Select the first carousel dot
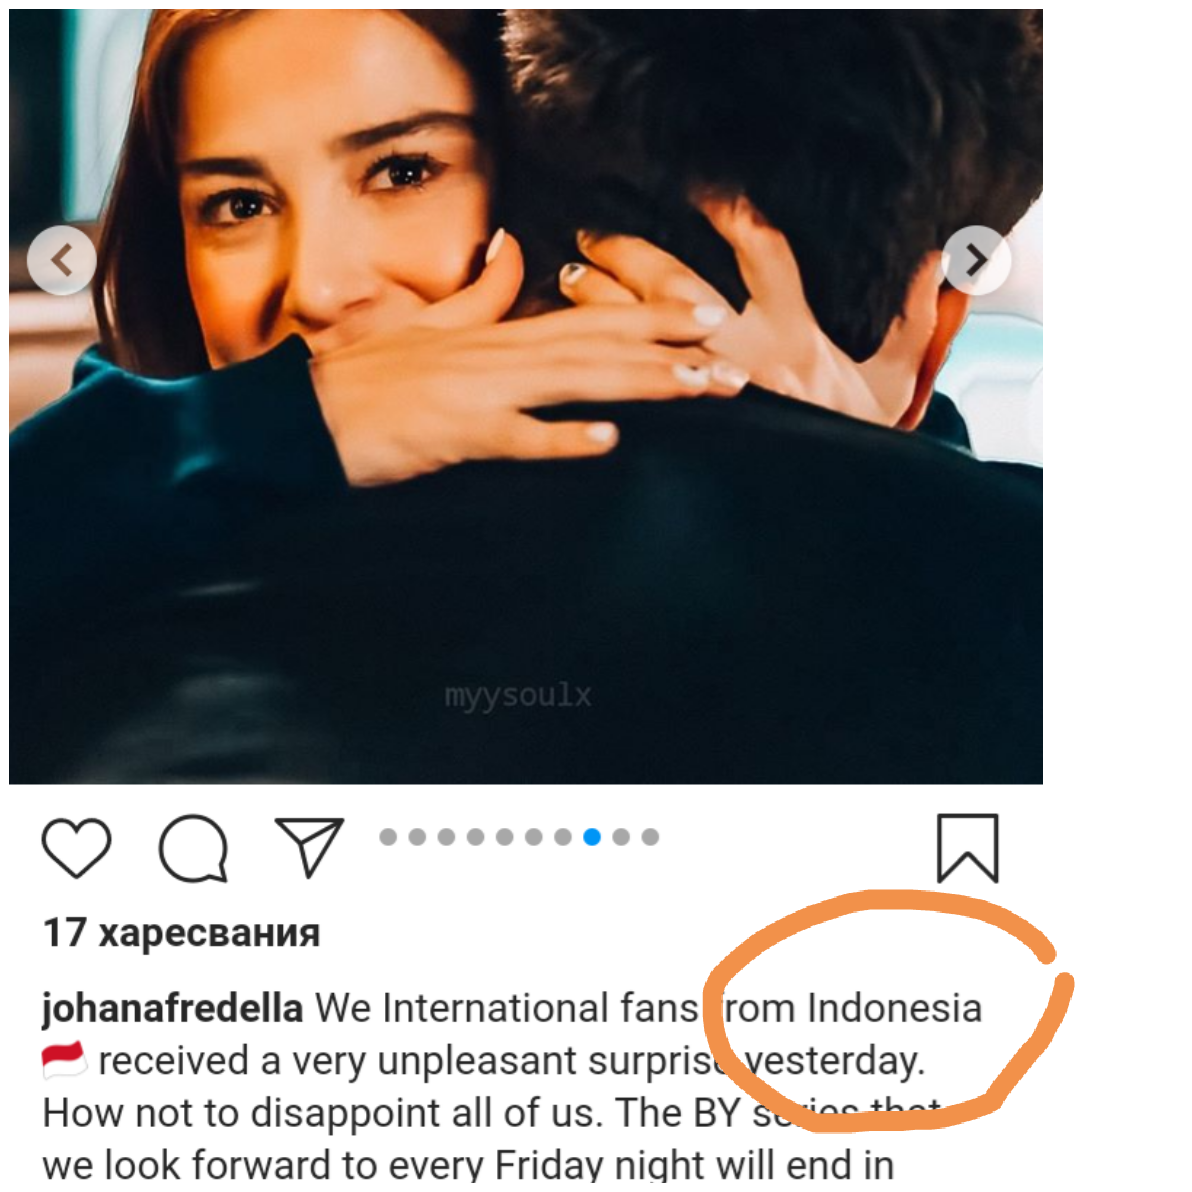Viewport: 1192px width, 1192px height. (x=388, y=837)
